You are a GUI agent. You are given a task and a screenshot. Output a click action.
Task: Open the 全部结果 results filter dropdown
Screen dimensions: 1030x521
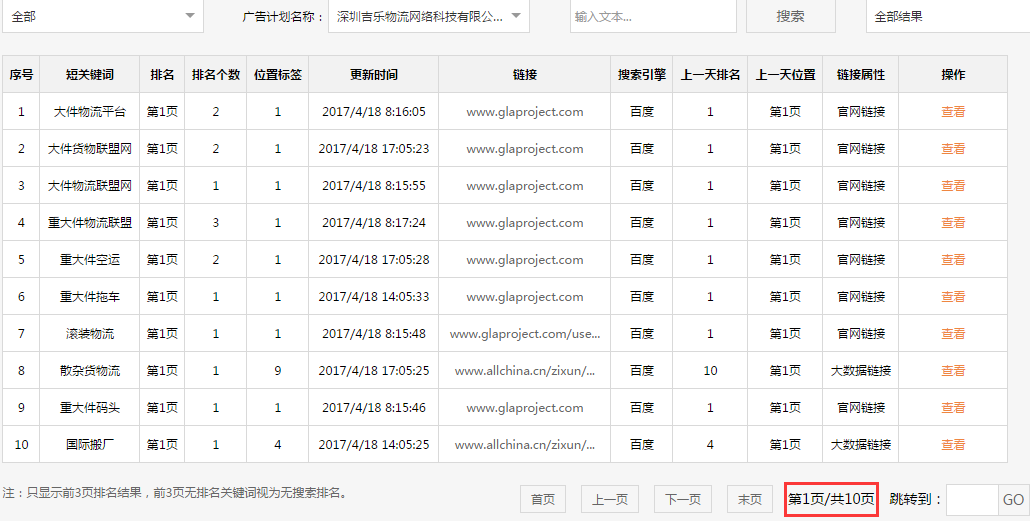[x=948, y=16]
